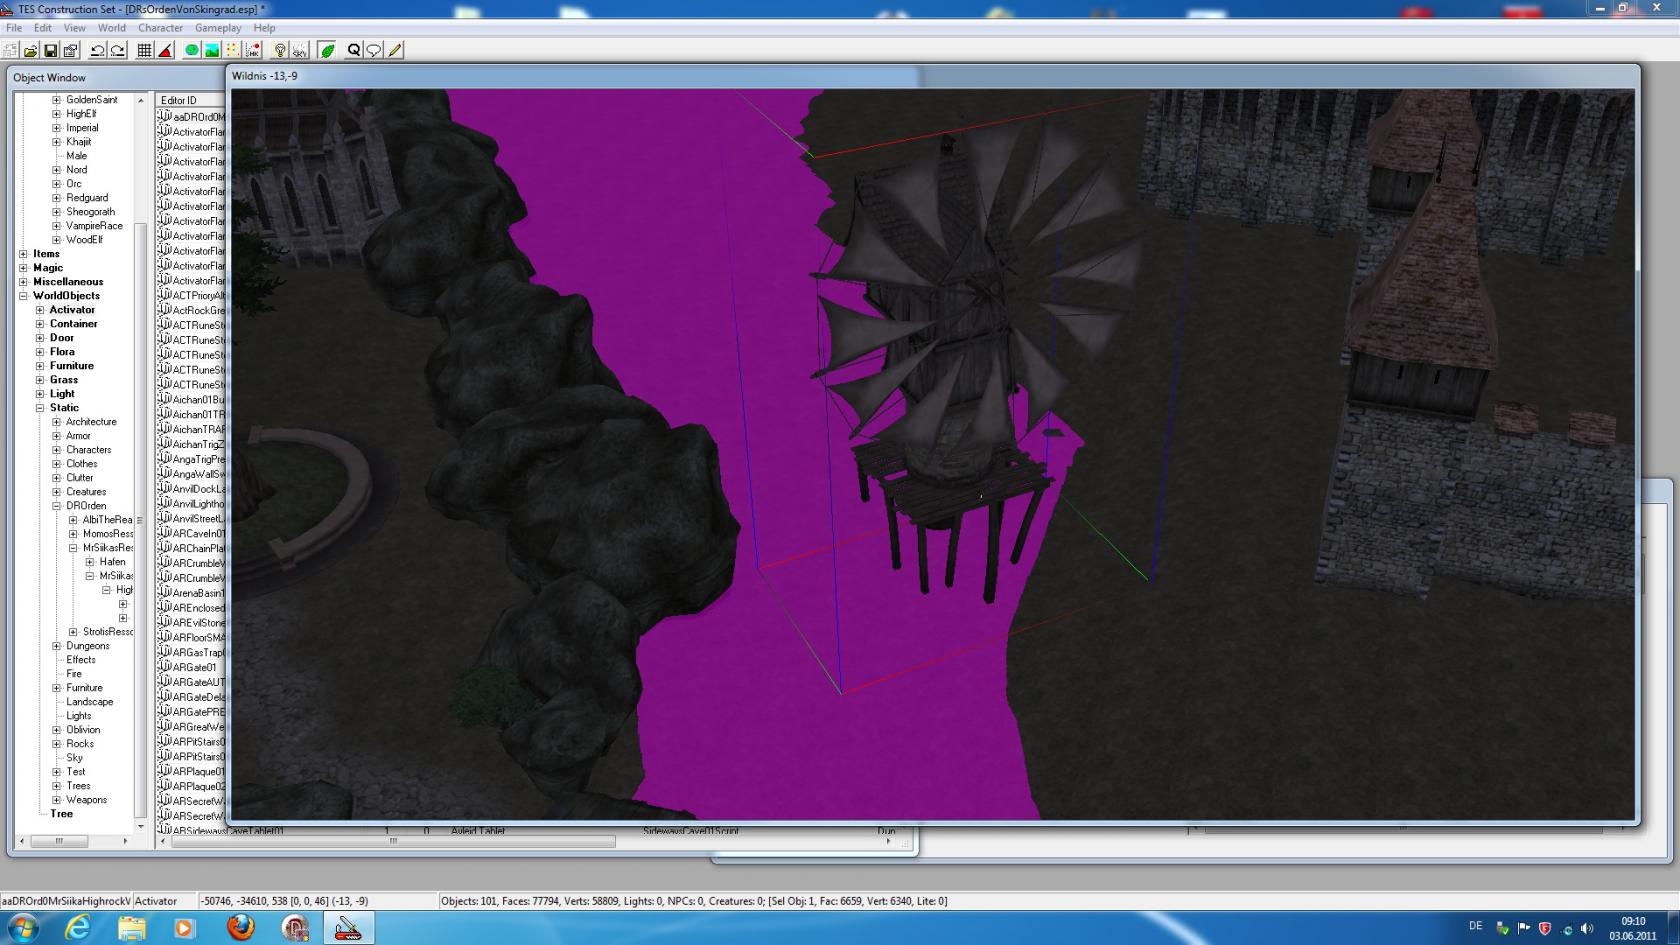
Task: Toggle the light bulb brightness button
Action: click(280, 50)
